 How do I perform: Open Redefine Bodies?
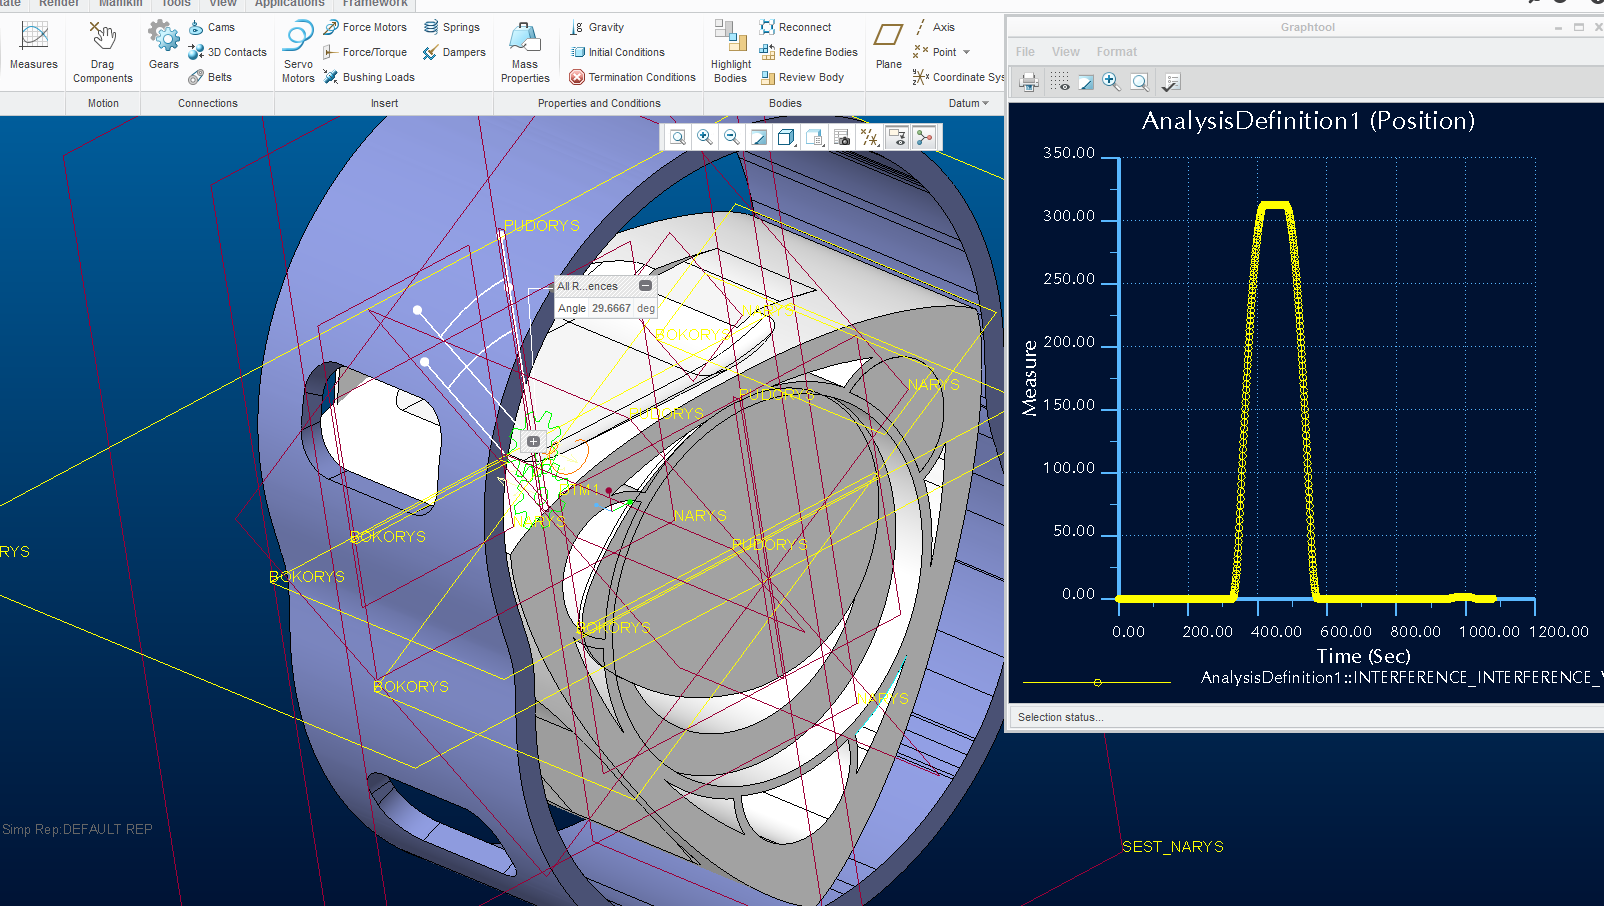[x=809, y=52]
